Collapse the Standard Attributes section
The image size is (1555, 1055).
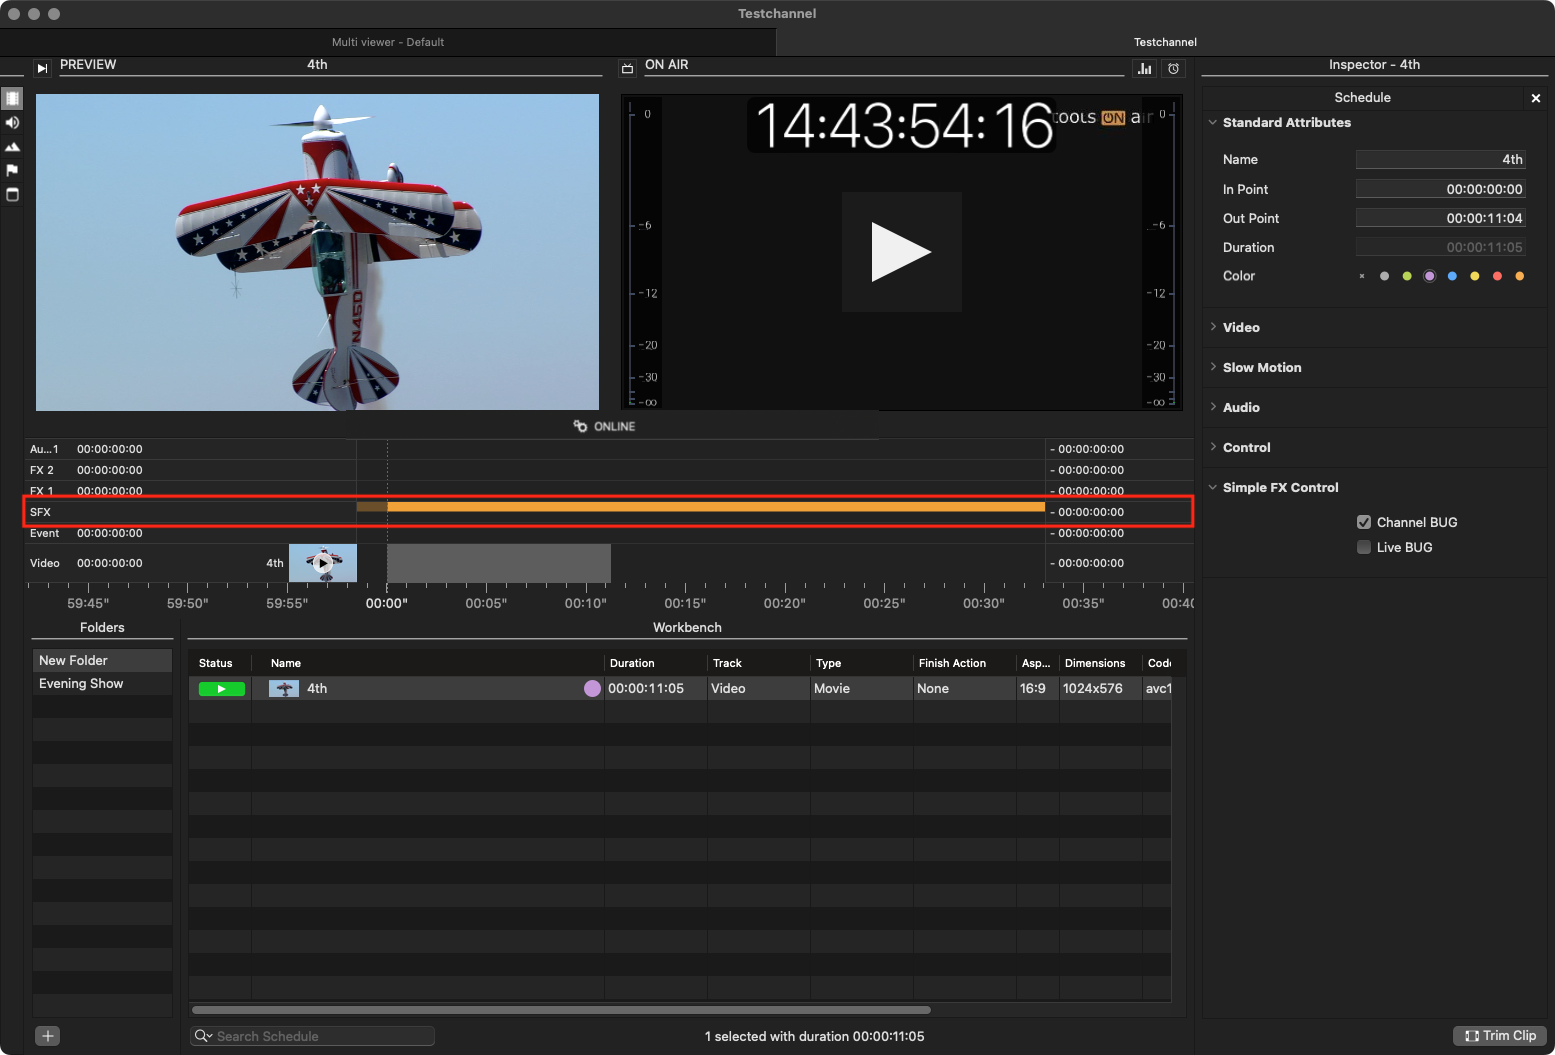1213,122
